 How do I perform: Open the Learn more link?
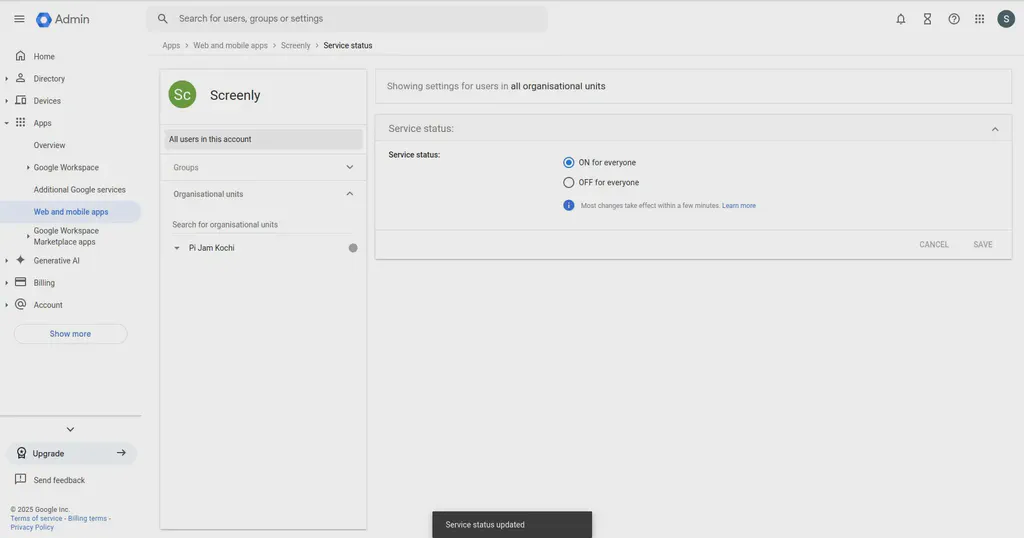[739, 206]
